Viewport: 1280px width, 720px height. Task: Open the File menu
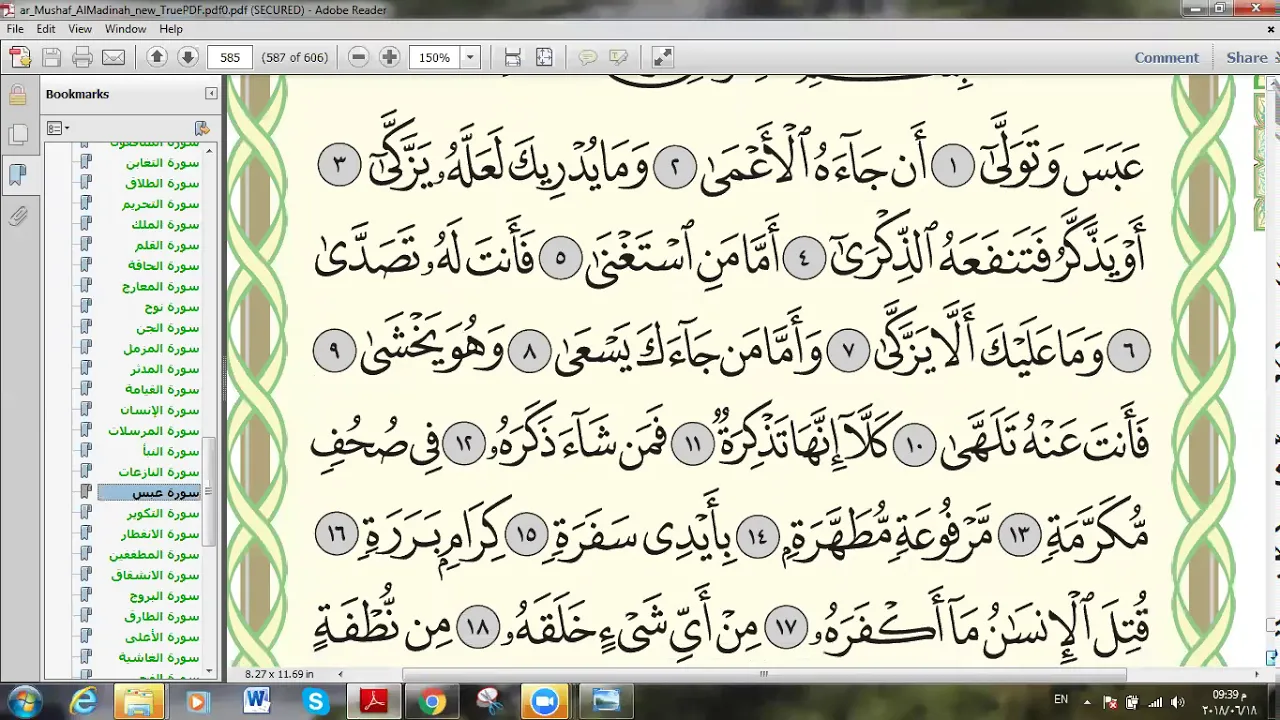click(15, 29)
